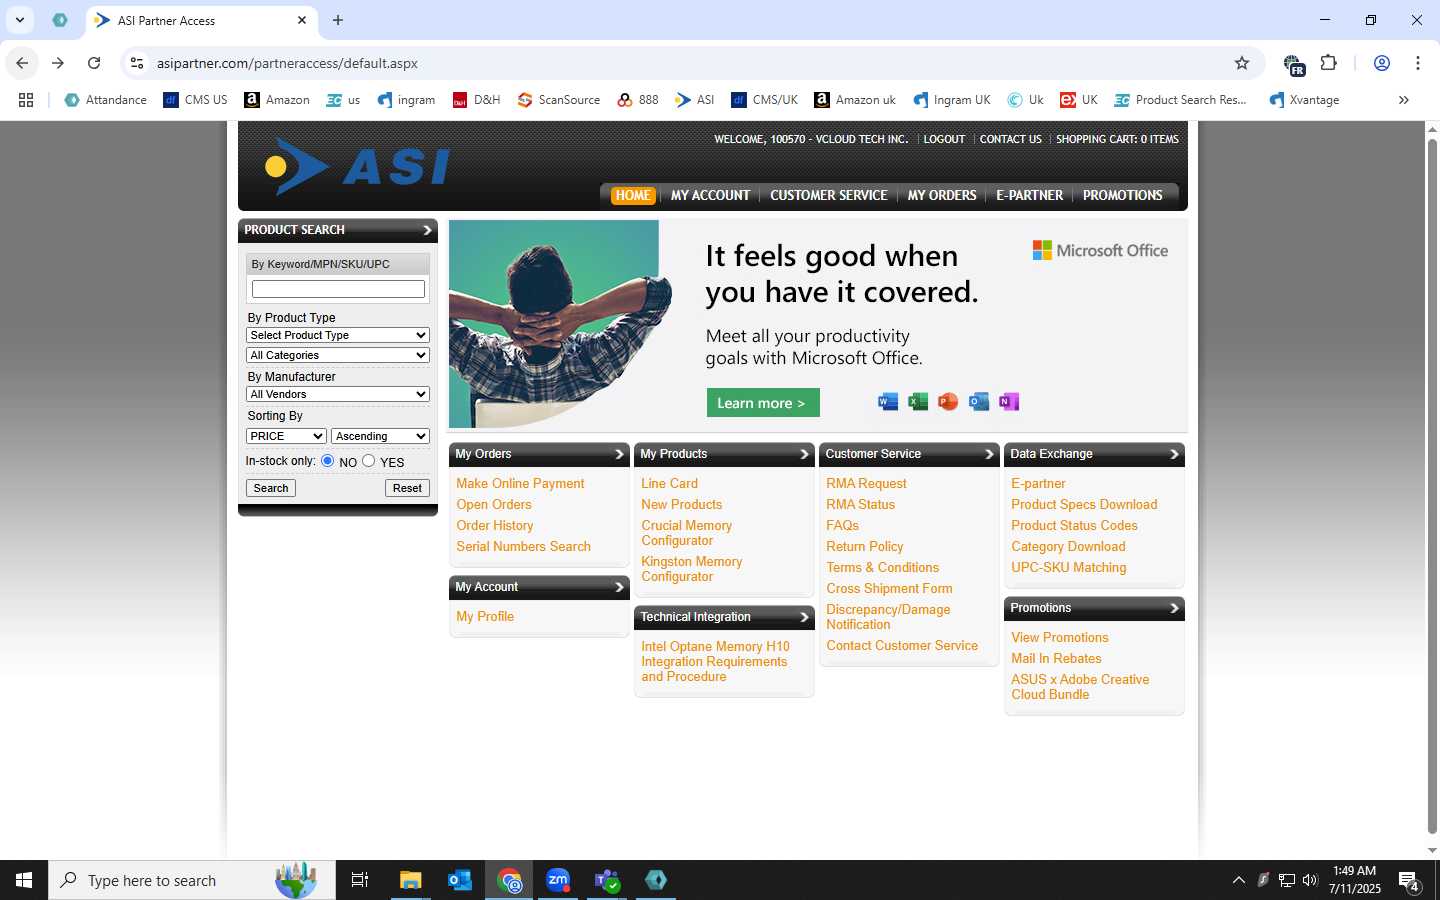Open Make Online Payment link

[520, 483]
